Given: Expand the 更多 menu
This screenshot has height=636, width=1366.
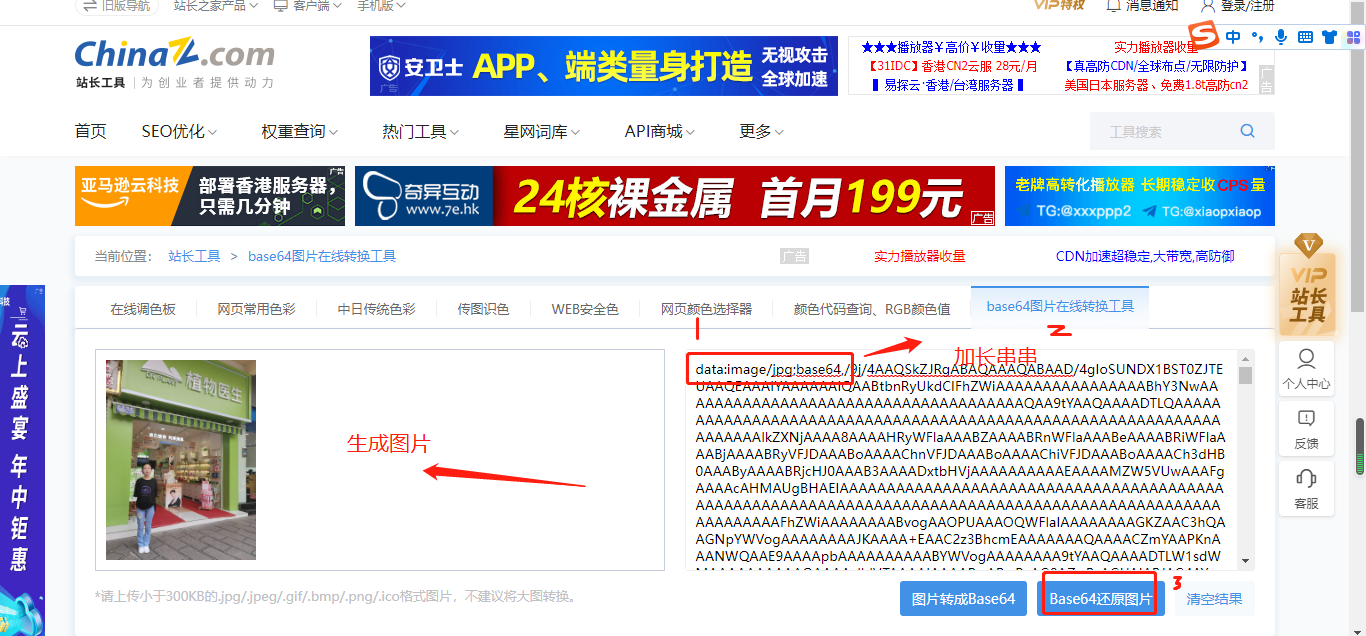Looking at the screenshot, I should coord(761,131).
